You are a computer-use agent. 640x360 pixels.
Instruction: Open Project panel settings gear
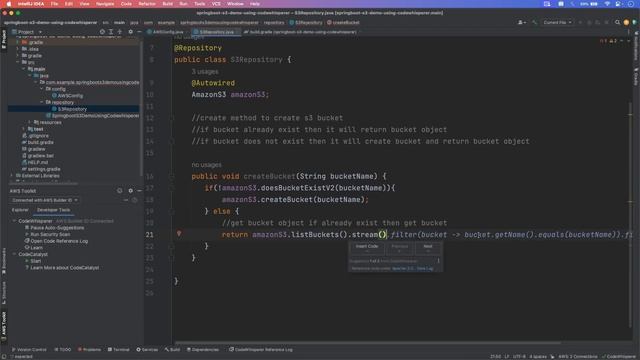pos(131,32)
